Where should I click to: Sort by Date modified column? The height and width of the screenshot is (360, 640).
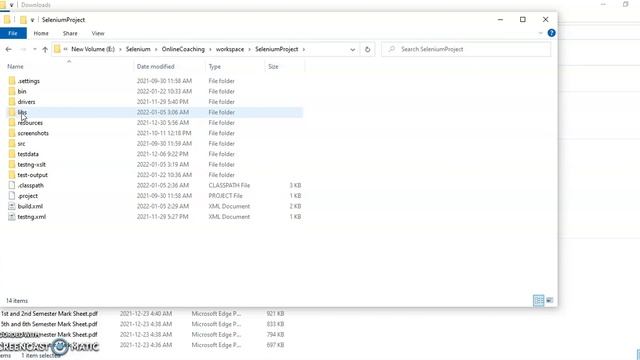pyautogui.click(x=156, y=66)
